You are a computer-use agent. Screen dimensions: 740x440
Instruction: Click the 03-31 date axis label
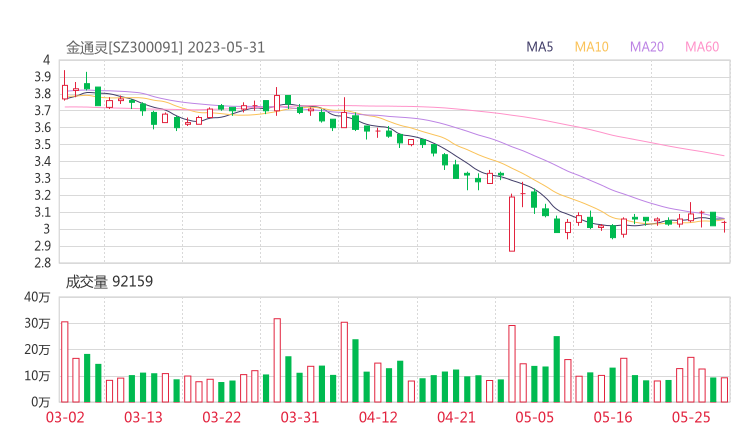(300, 417)
